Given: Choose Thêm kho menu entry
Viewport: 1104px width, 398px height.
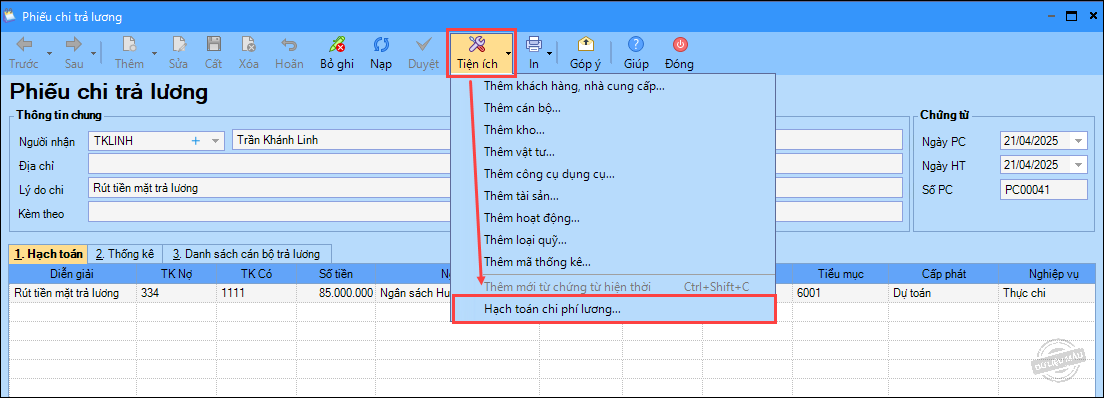Looking at the screenshot, I should pos(514,130).
